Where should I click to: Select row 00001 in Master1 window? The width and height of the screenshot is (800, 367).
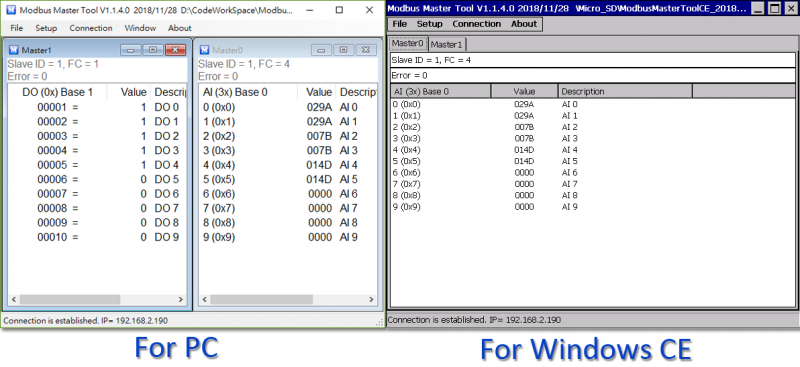click(x=97, y=108)
